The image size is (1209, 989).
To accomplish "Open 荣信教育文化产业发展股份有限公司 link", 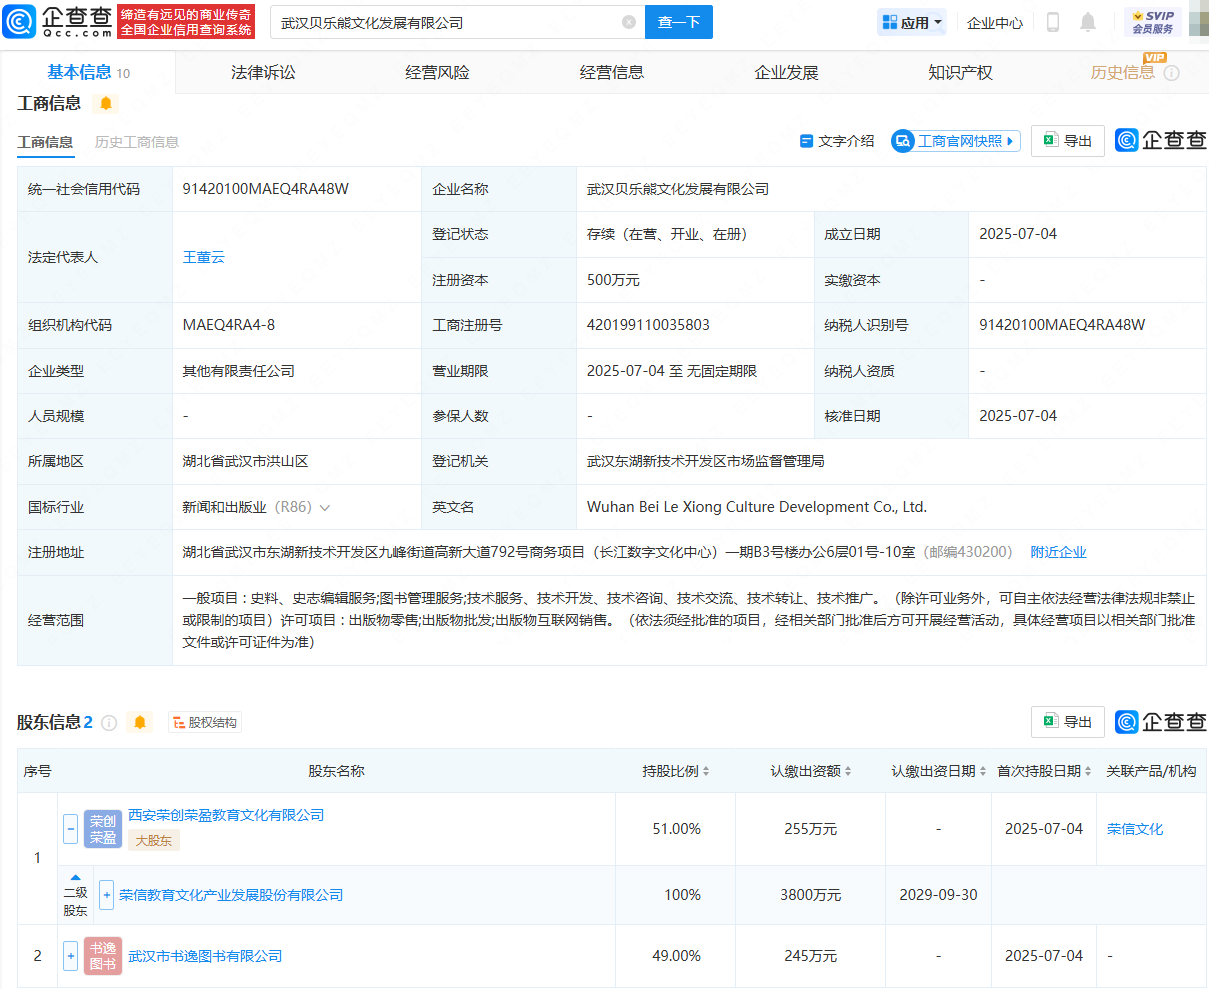I will (231, 895).
